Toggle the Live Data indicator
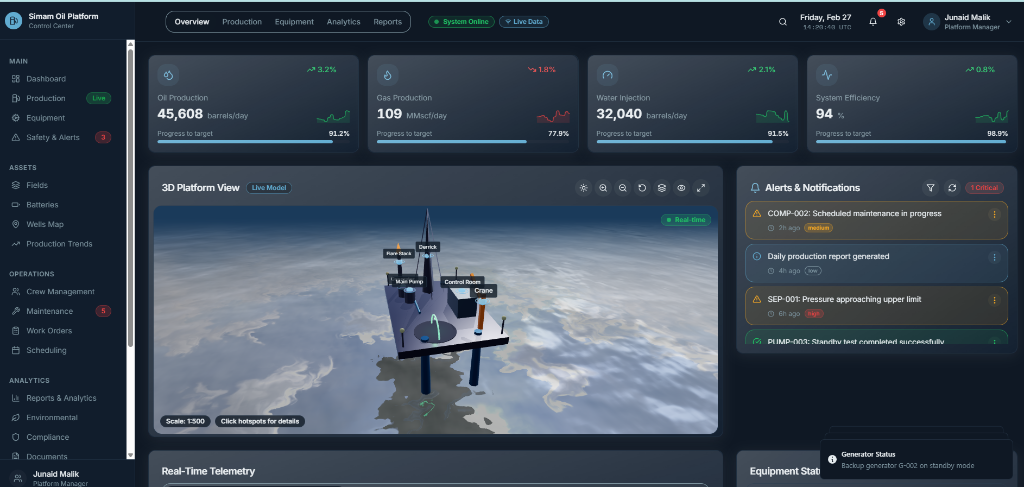This screenshot has width=1024, height=487. [524, 22]
